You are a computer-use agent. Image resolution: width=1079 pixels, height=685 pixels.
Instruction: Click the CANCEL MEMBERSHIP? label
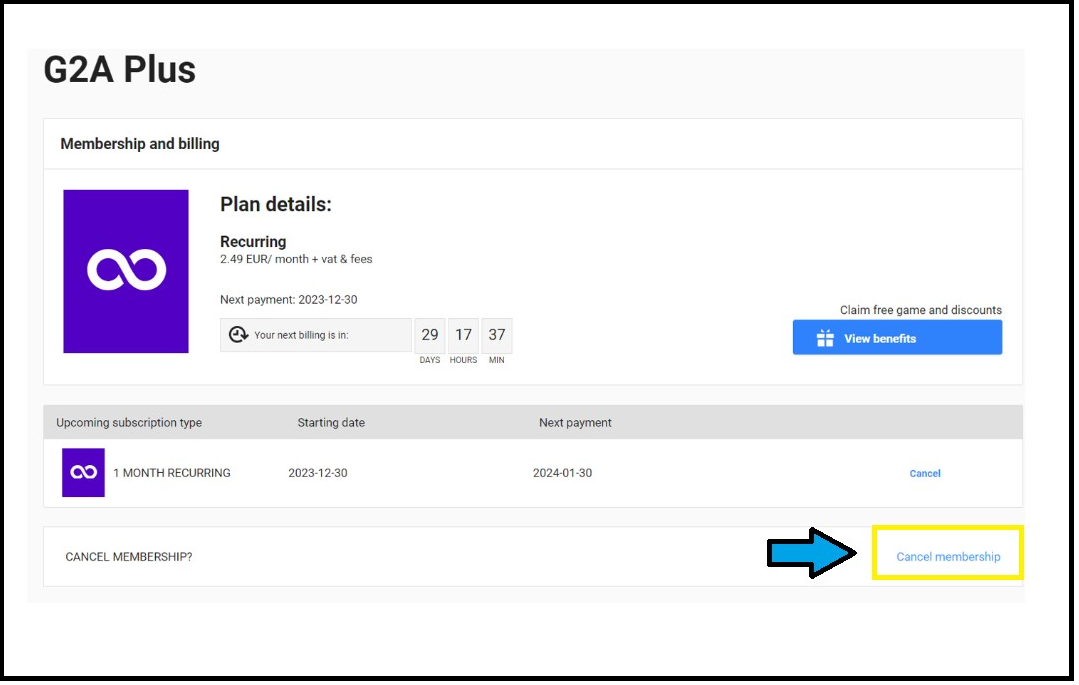[129, 557]
